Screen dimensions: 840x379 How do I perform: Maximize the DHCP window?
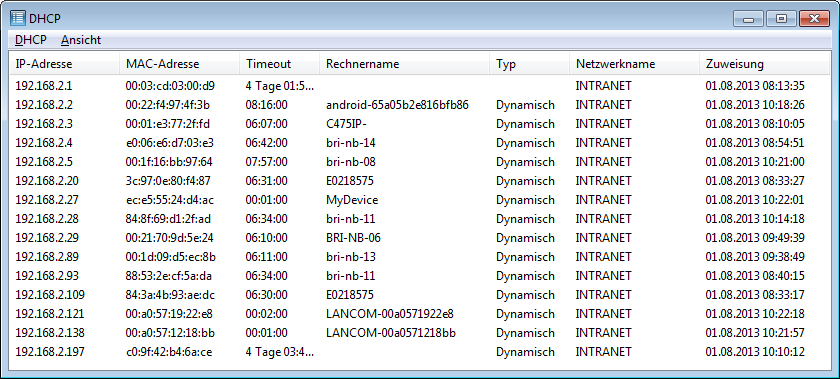pos(781,19)
